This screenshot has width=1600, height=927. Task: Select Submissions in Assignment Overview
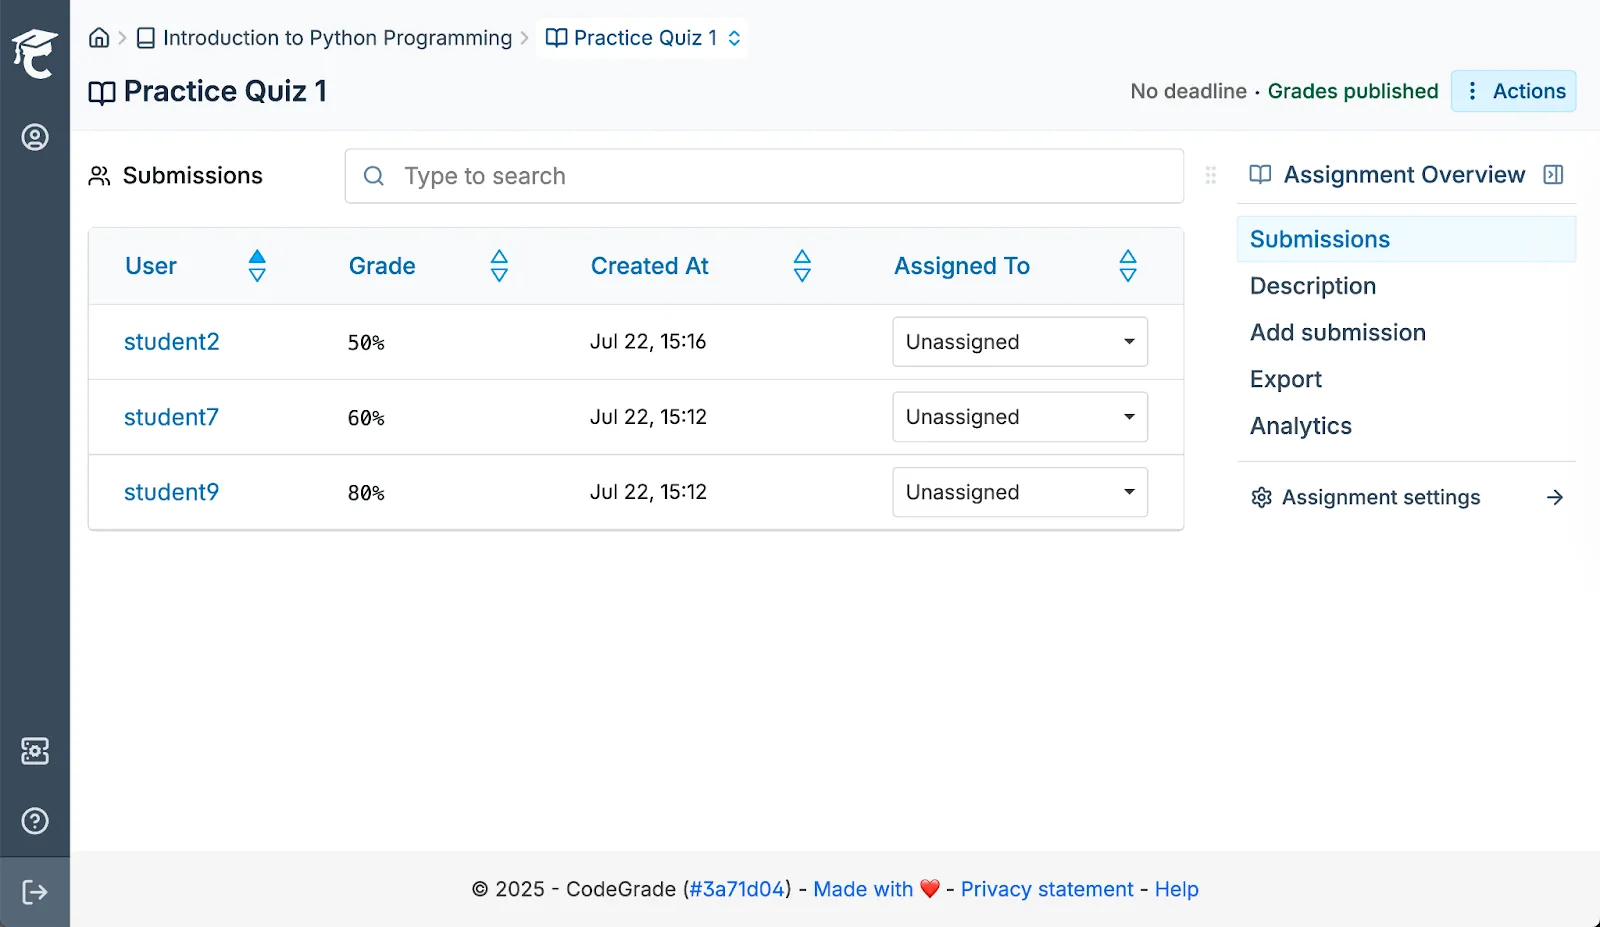[x=1406, y=239]
